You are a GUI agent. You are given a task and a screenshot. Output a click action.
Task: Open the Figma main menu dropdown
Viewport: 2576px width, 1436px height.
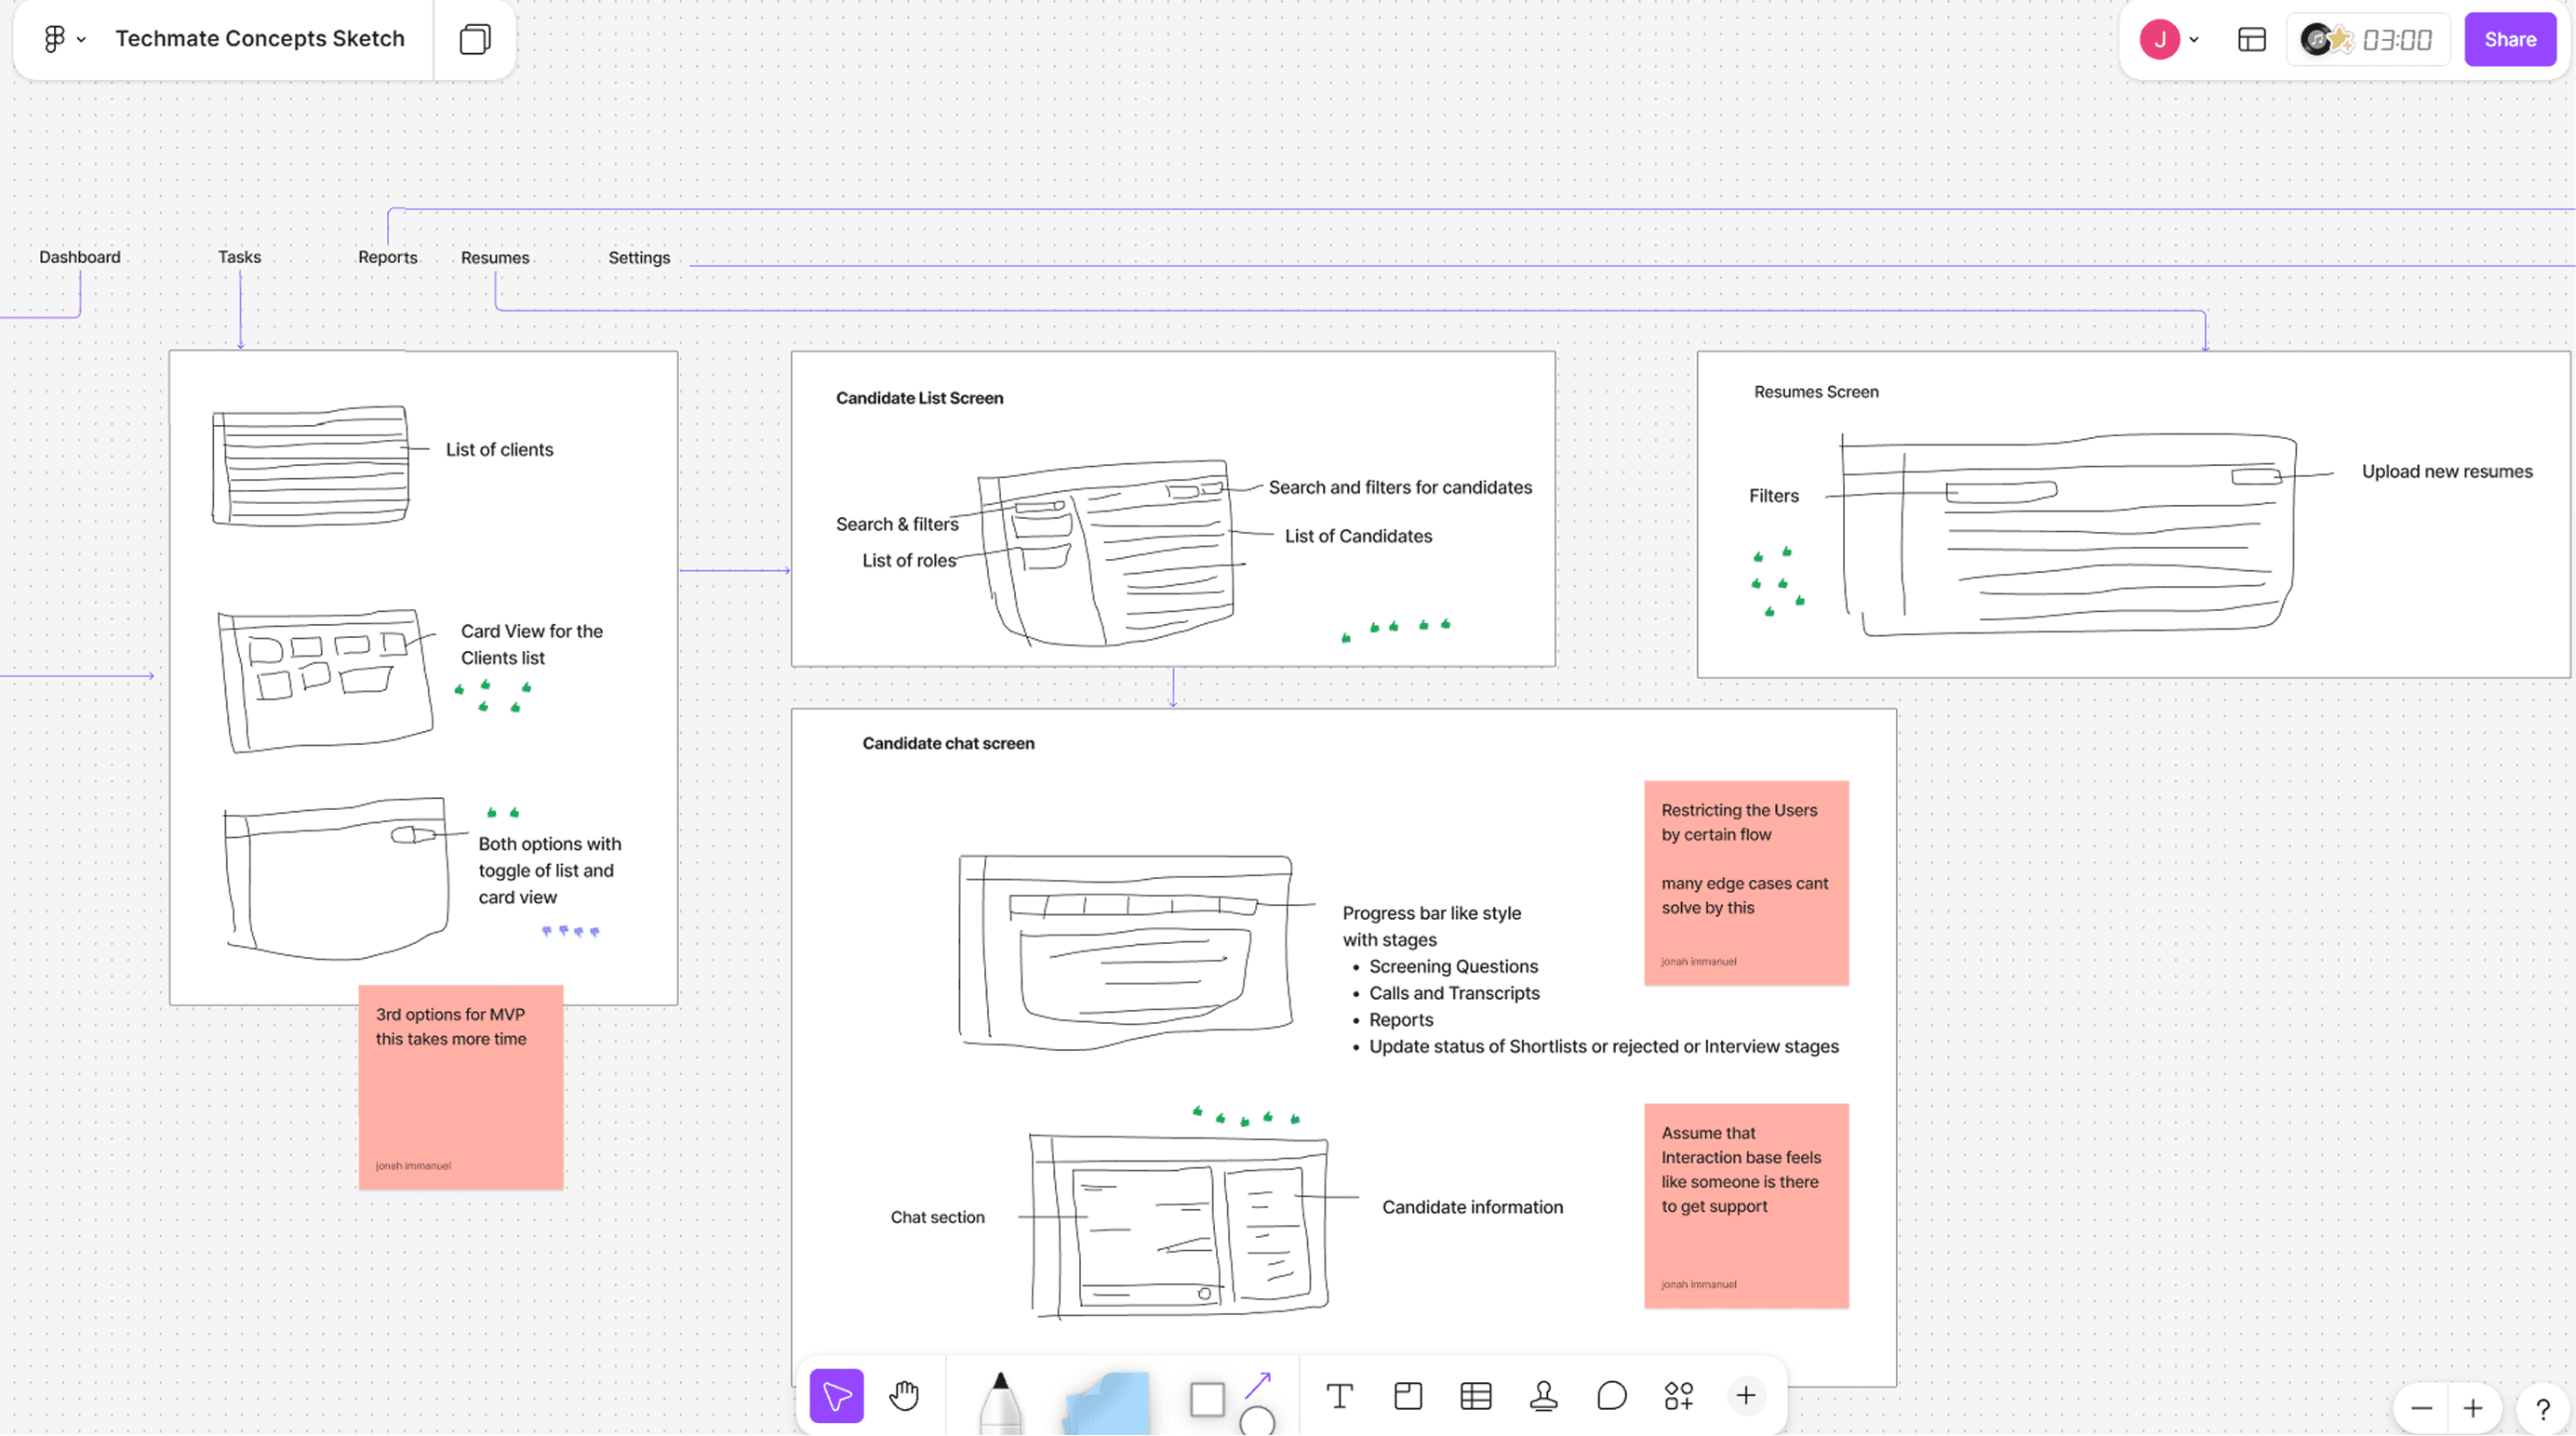pyautogui.click(x=64, y=39)
